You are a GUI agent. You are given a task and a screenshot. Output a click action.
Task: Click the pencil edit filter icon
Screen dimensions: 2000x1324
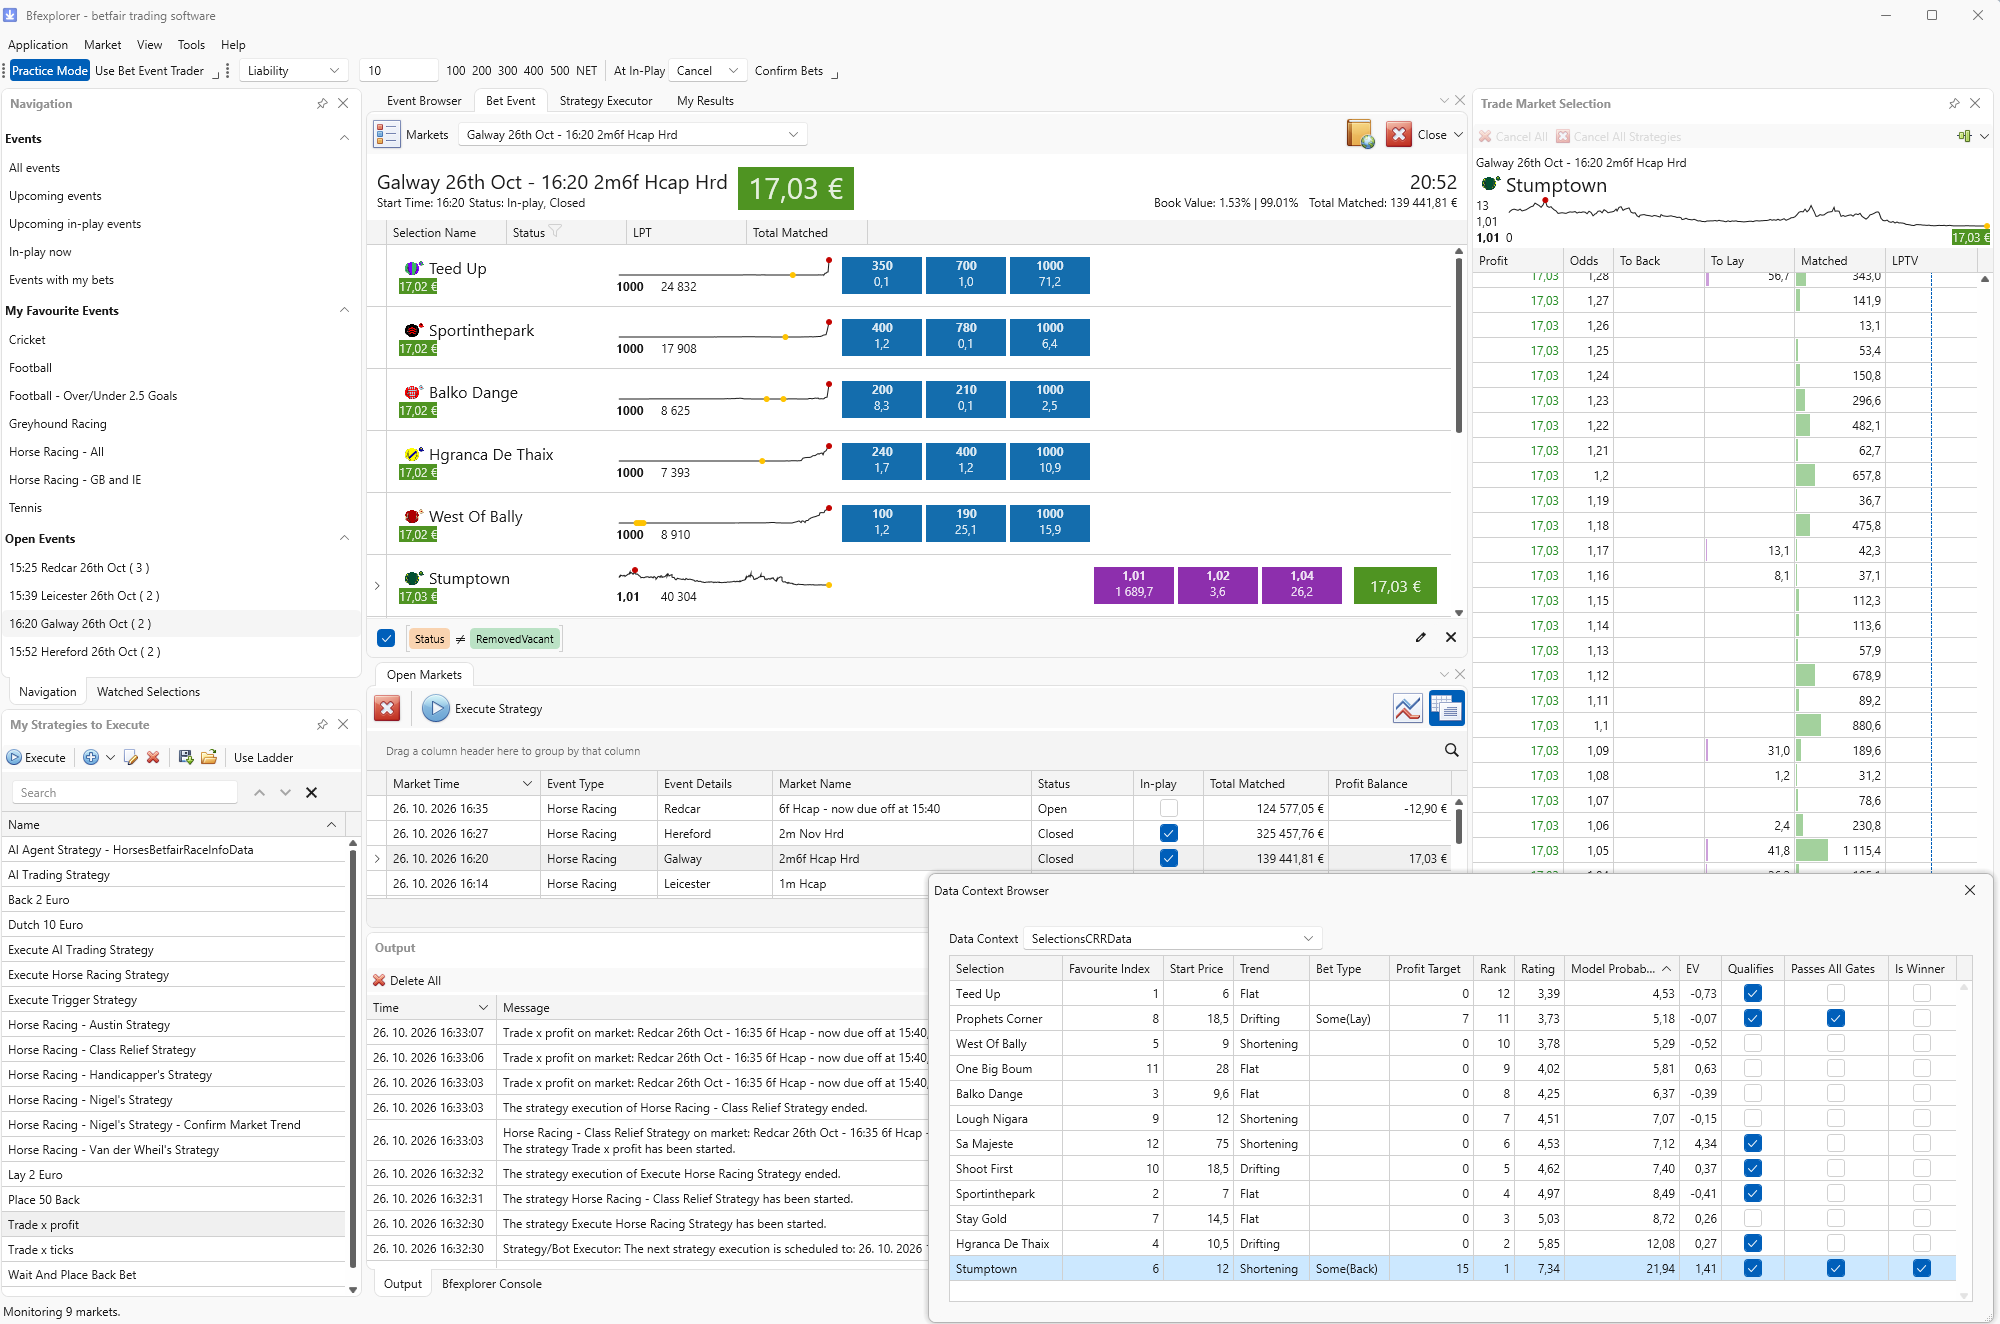pos(1420,638)
